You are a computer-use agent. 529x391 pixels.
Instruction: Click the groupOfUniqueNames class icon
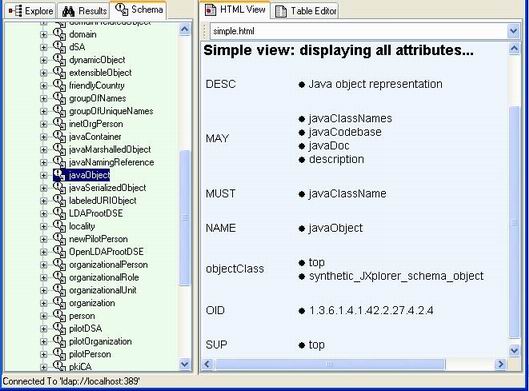[x=59, y=111]
